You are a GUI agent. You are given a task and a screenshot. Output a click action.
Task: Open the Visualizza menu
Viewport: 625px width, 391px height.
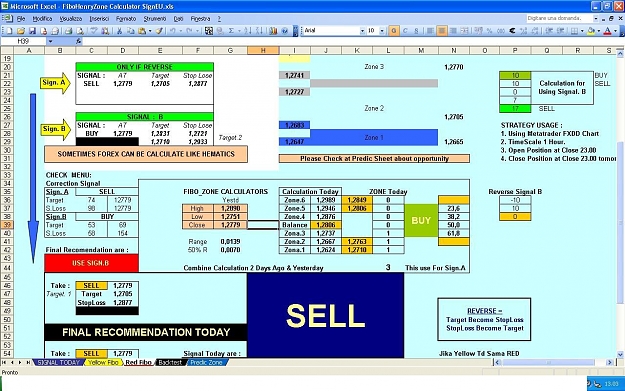pos(71,19)
